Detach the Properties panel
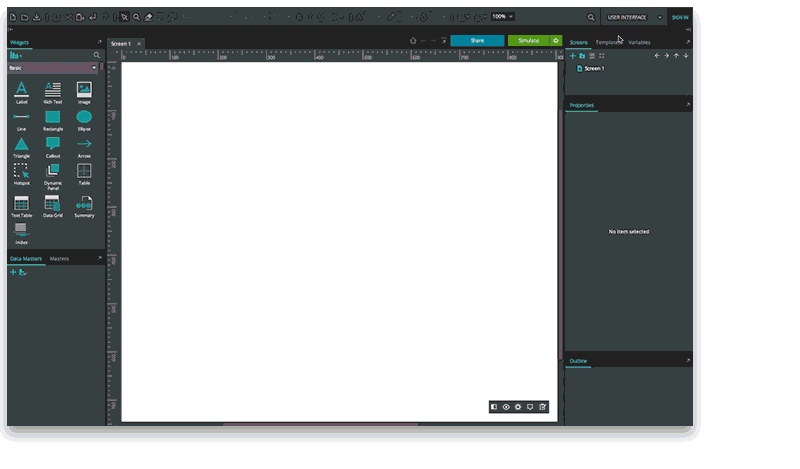Screen dimensions: 800x469 pos(688,105)
